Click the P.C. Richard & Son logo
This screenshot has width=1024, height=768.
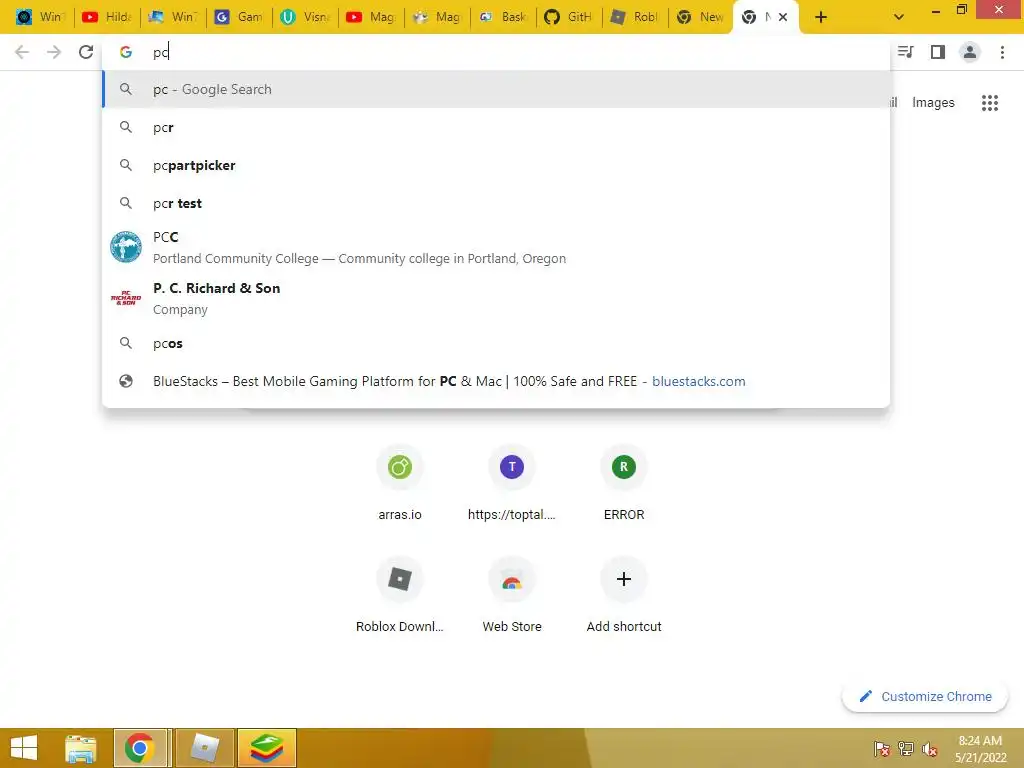click(125, 298)
